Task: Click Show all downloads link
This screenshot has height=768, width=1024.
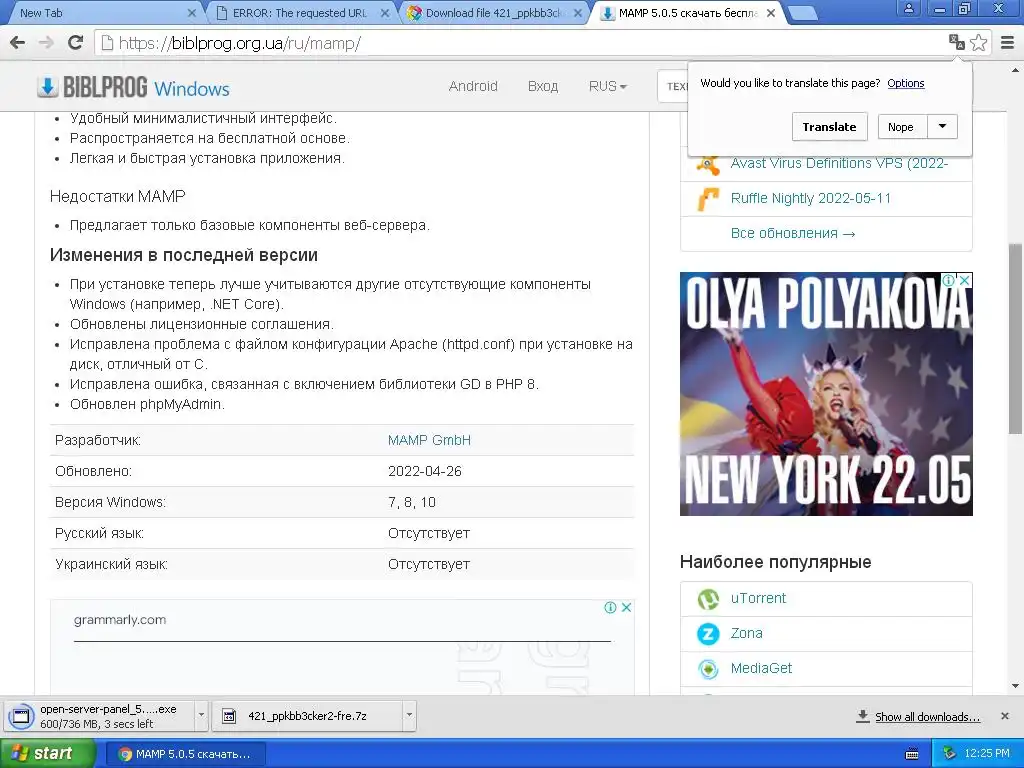Action: 927,716
